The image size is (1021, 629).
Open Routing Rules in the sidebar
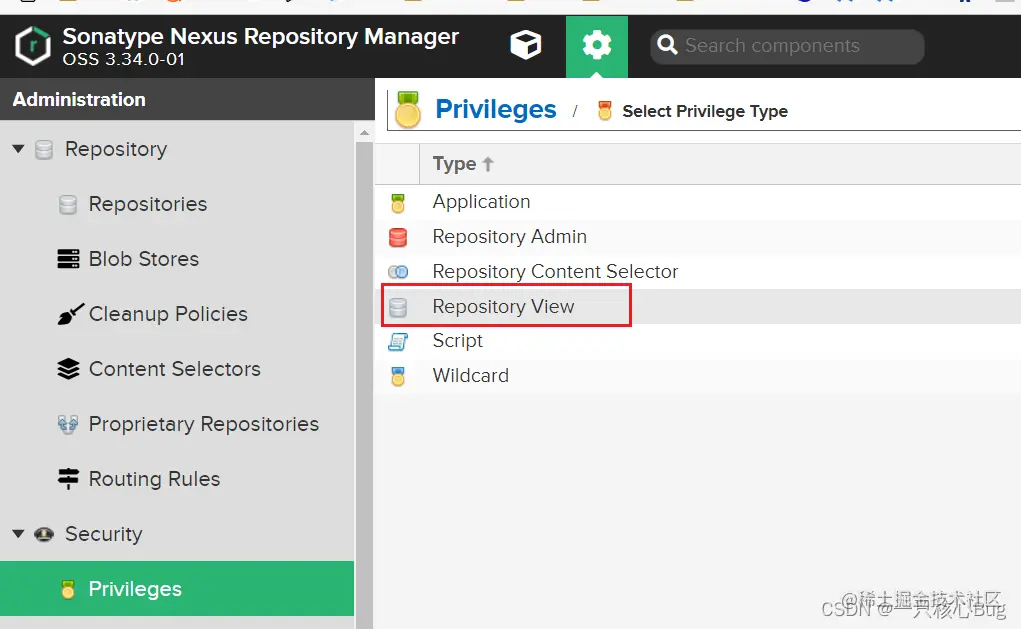coord(154,479)
